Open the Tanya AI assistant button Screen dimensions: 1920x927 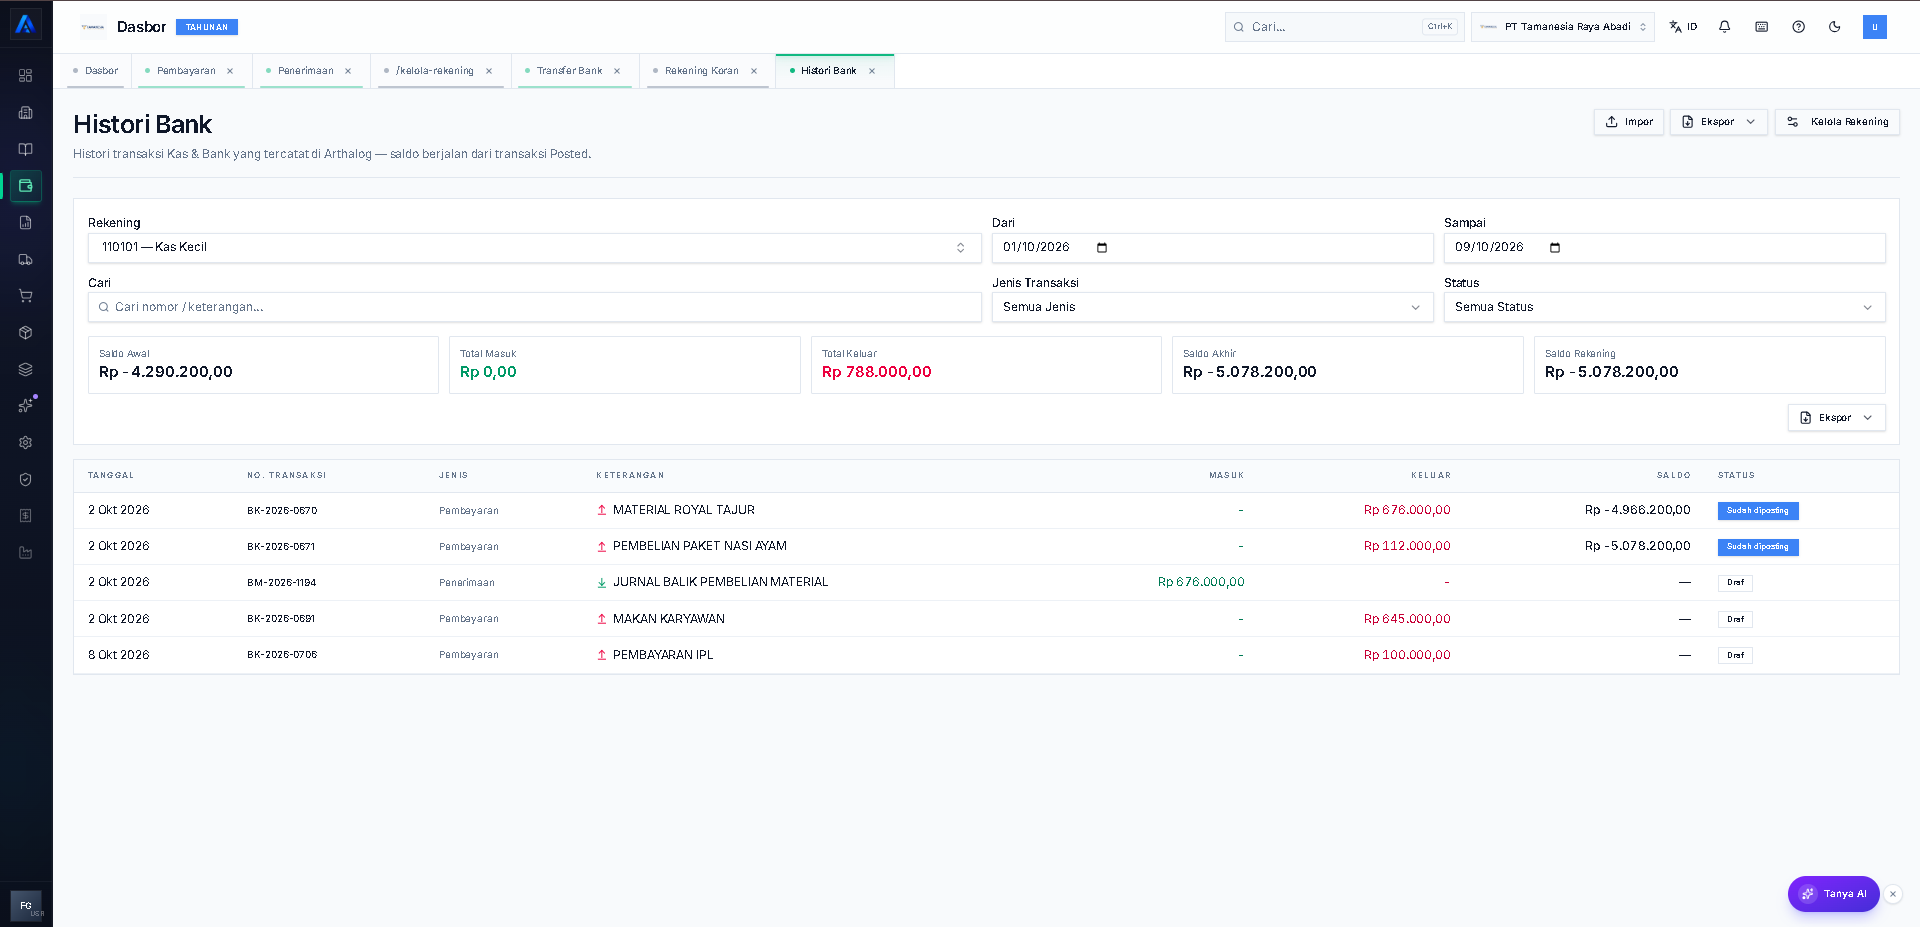click(x=1833, y=894)
